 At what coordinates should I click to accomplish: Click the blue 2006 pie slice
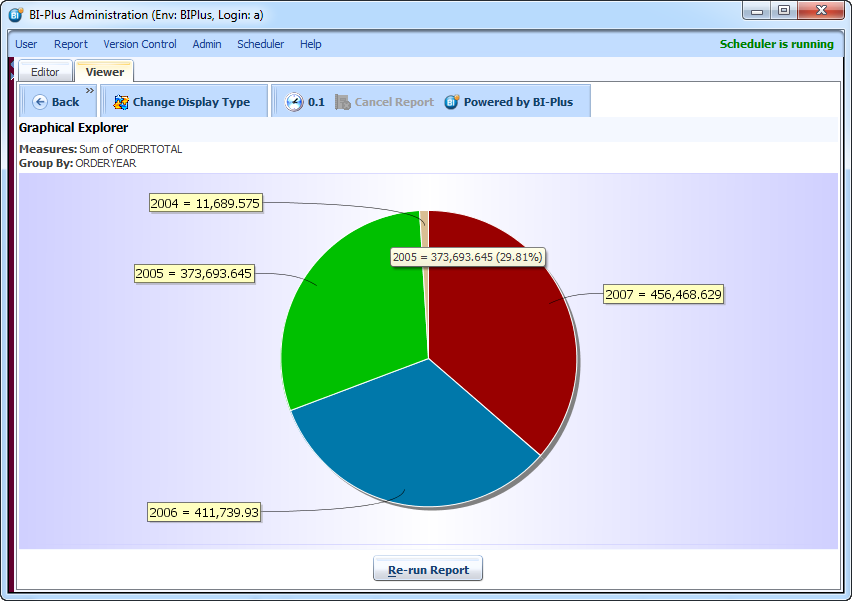[410, 440]
